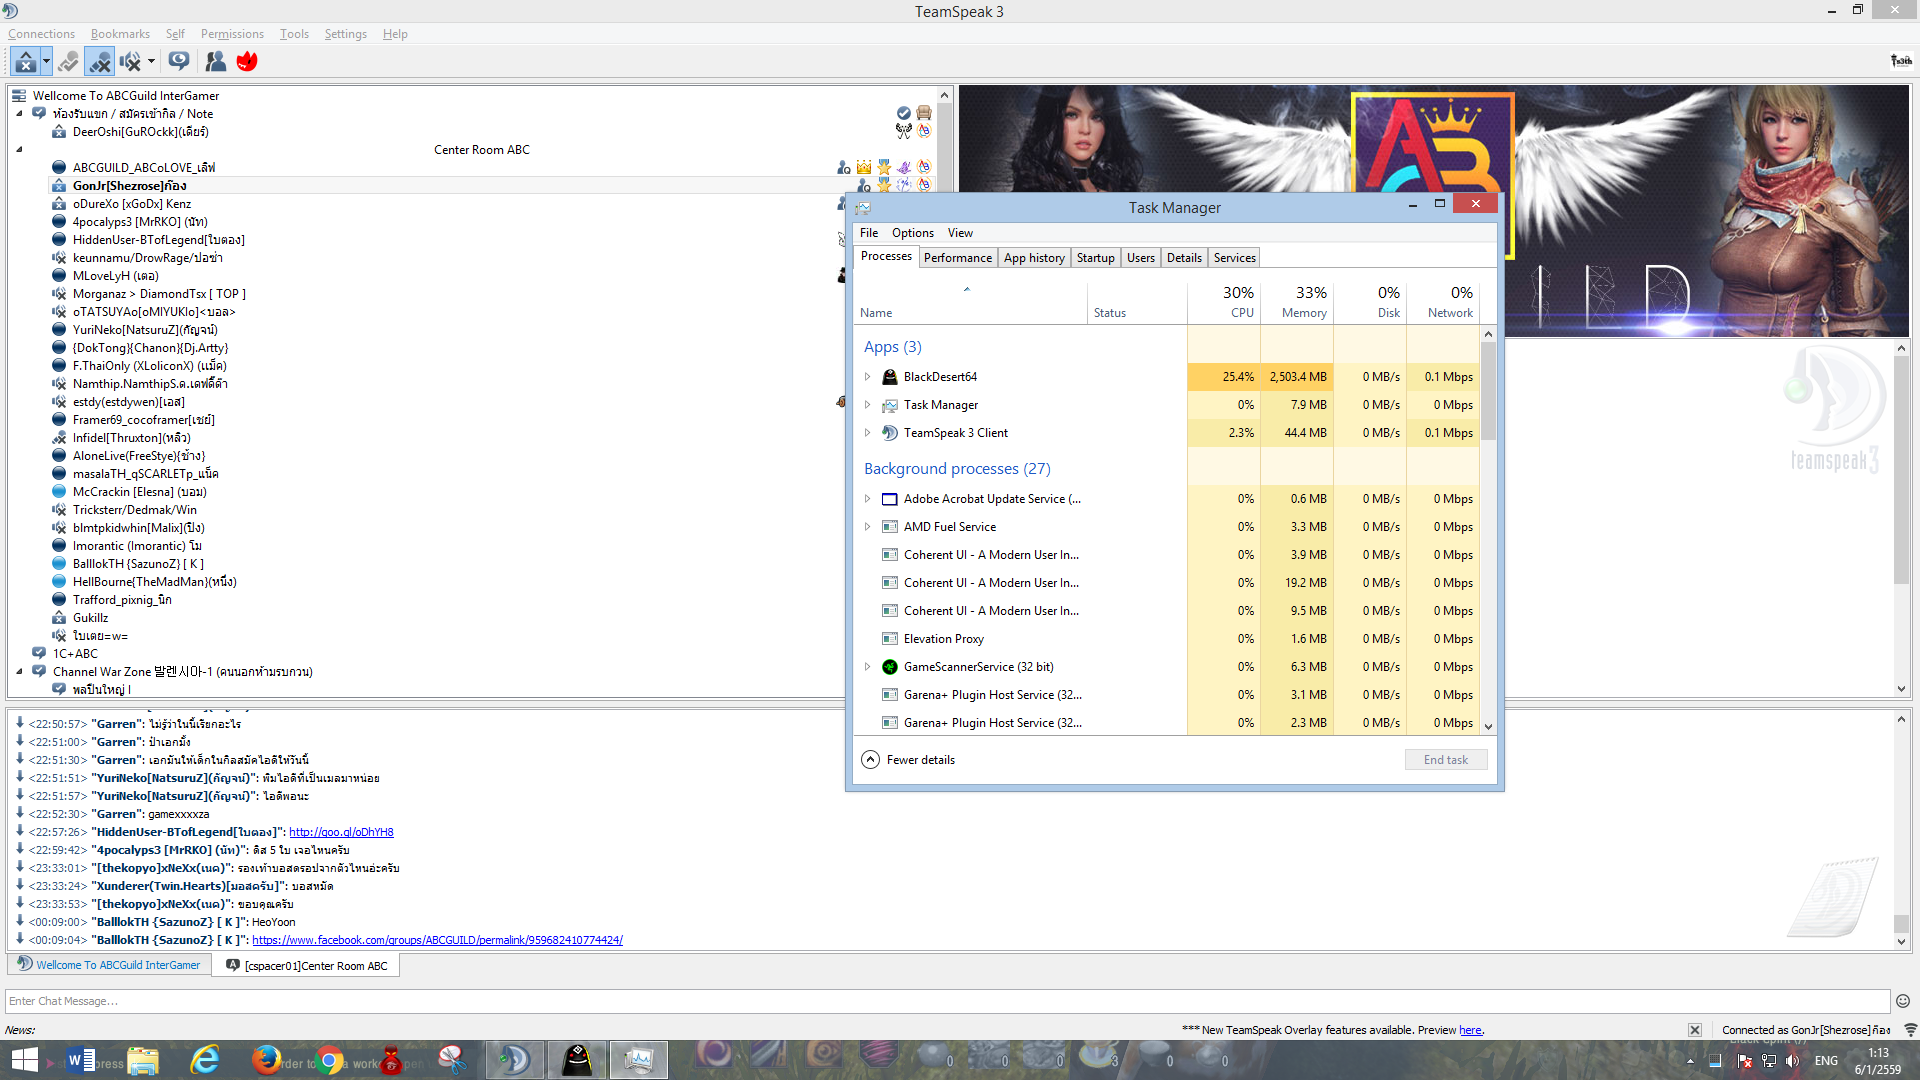Toggle the Mute Microphone toolbar button
Viewport: 1920px width, 1080px height.
[x=99, y=61]
